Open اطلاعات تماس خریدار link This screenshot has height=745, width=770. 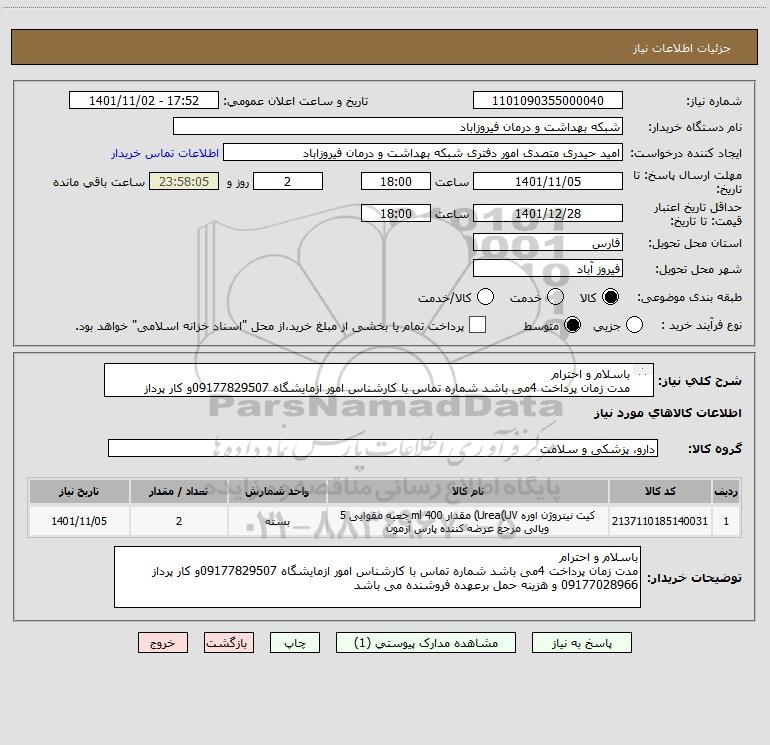165,153
